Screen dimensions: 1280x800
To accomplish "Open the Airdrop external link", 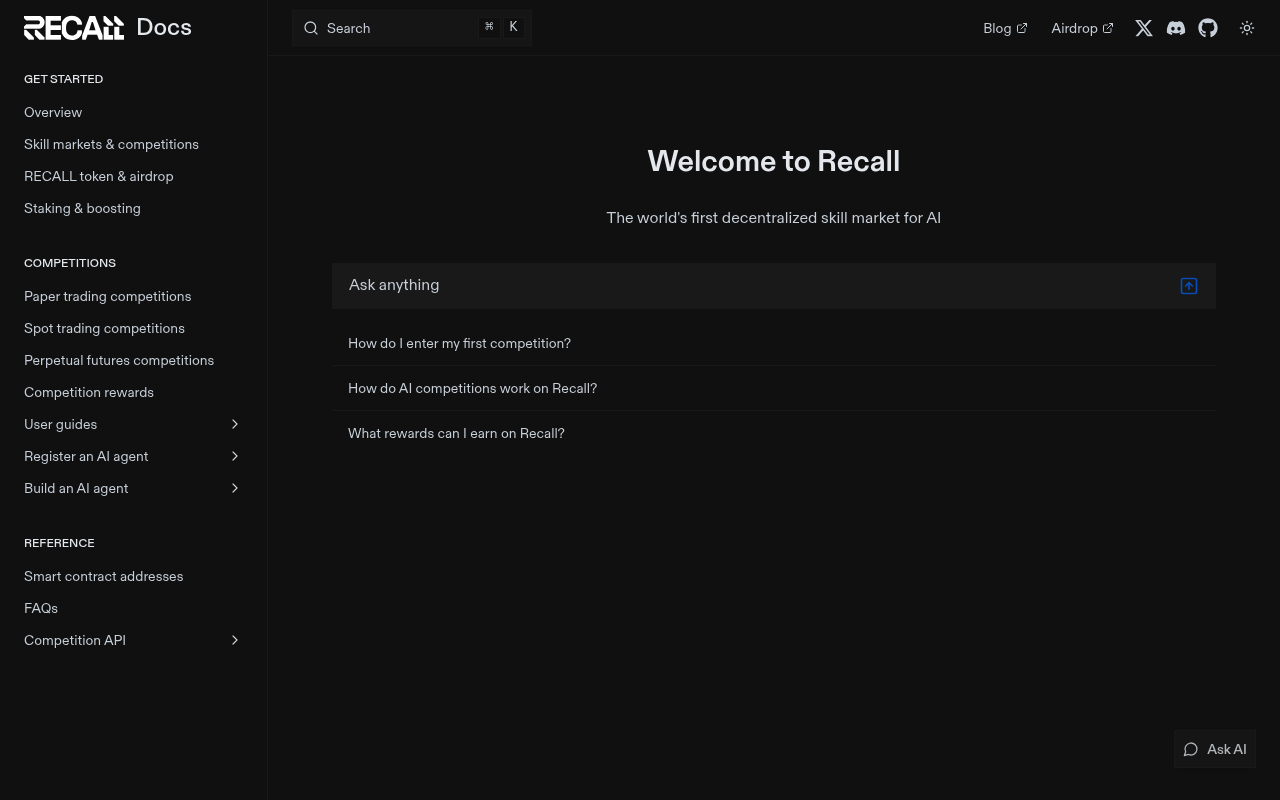I will [x=1082, y=28].
